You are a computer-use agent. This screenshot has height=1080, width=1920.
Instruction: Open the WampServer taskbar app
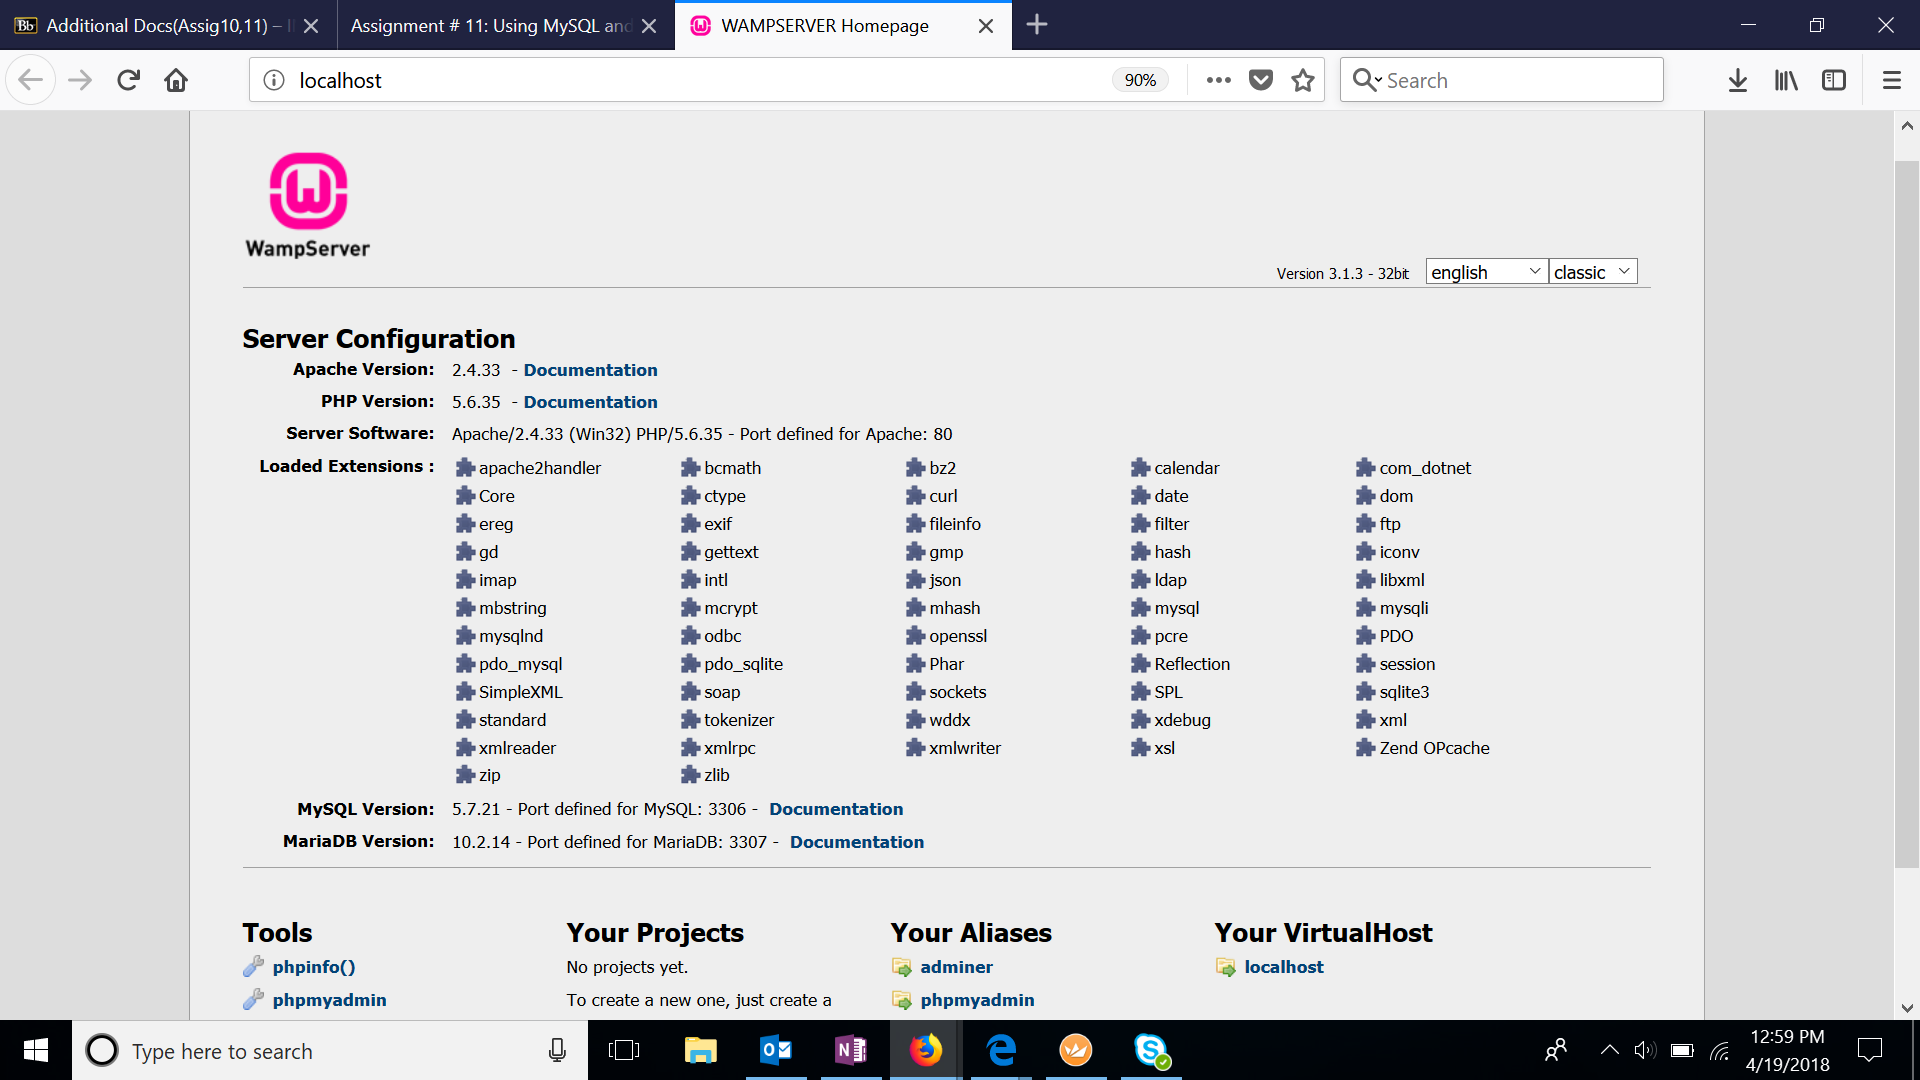click(1076, 1050)
